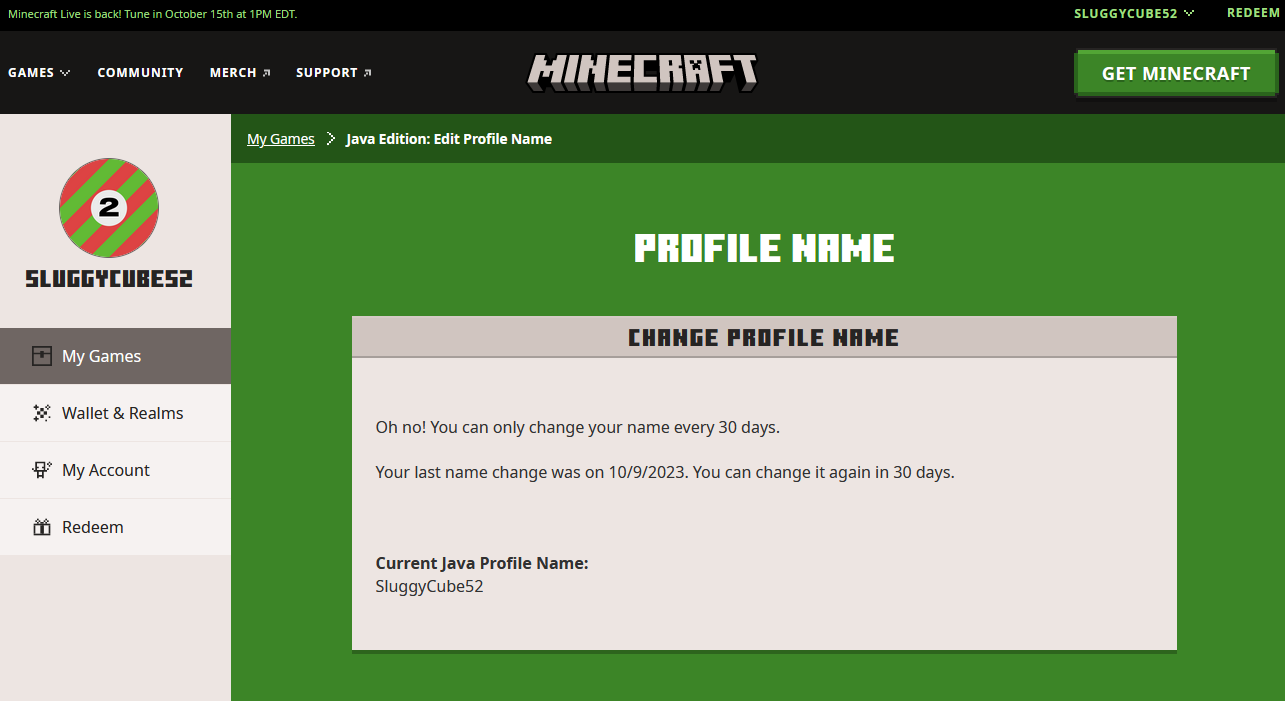The image size is (1285, 701).
Task: Click the last name change date sentence
Action: [x=665, y=472]
